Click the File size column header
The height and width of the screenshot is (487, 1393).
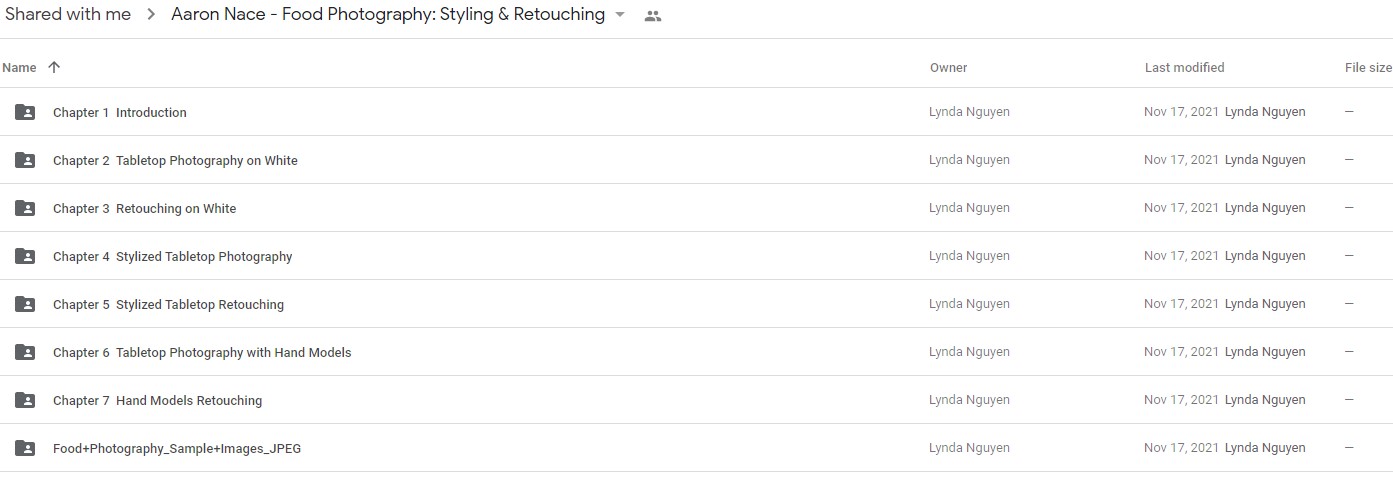click(x=1368, y=68)
